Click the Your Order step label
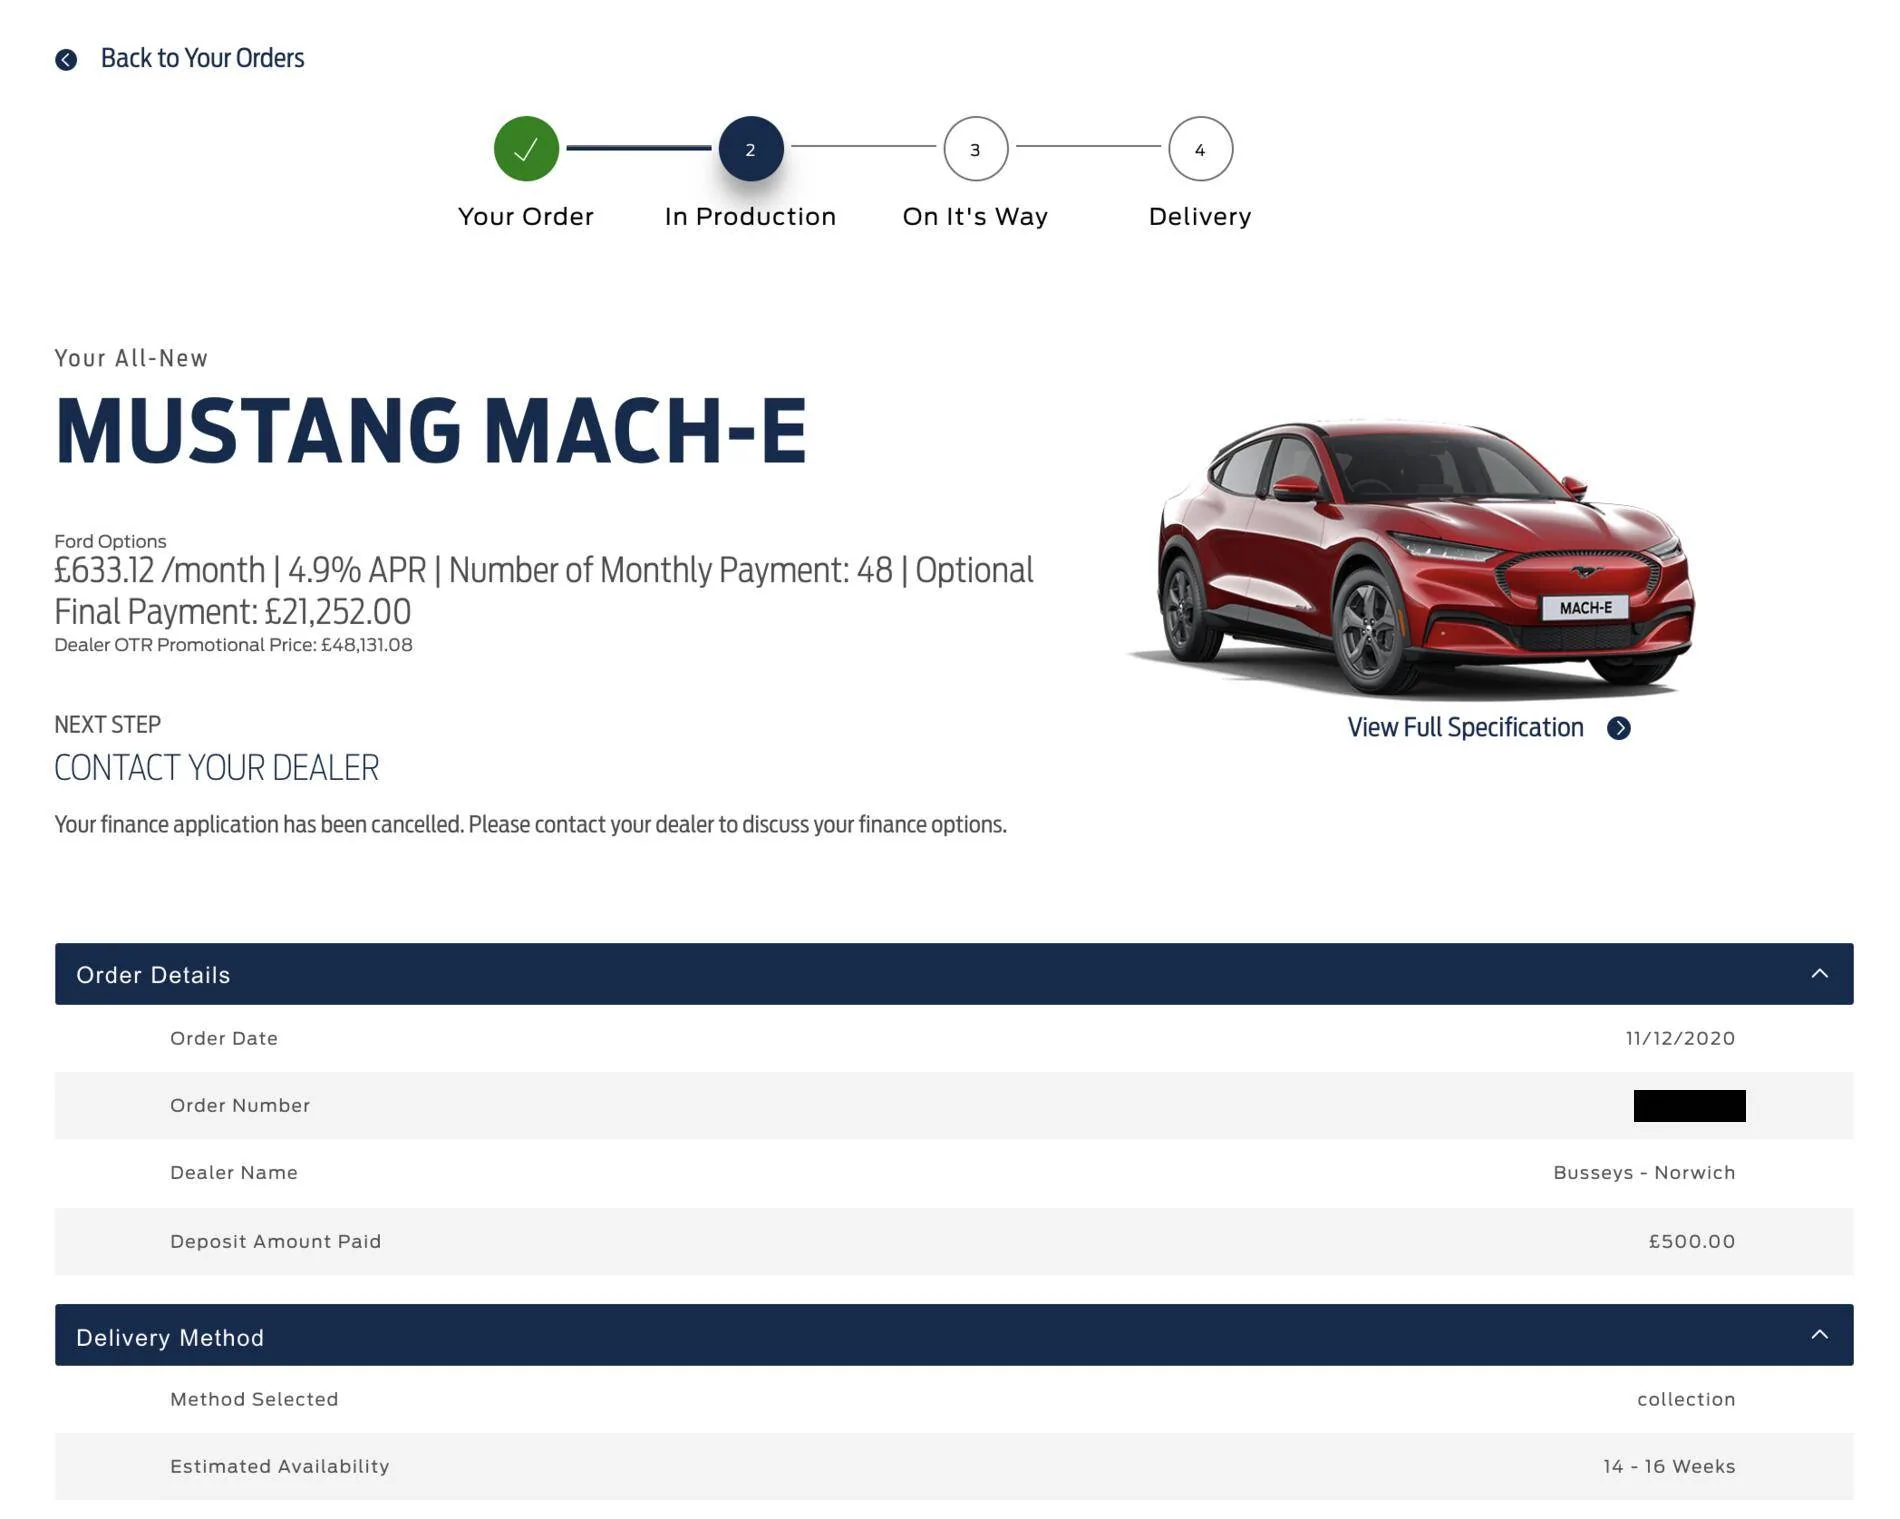Viewport: 1900px width, 1519px height. (x=526, y=216)
